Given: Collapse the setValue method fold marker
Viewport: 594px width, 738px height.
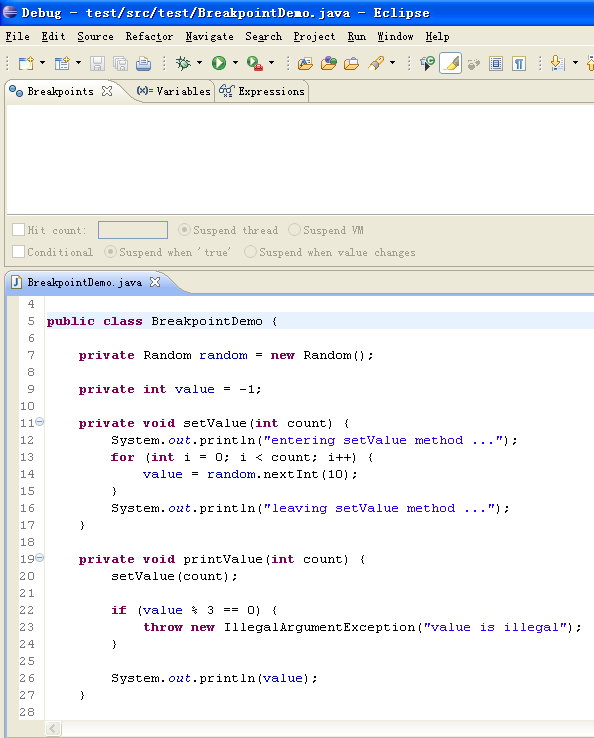Looking at the screenshot, I should [x=40, y=421].
